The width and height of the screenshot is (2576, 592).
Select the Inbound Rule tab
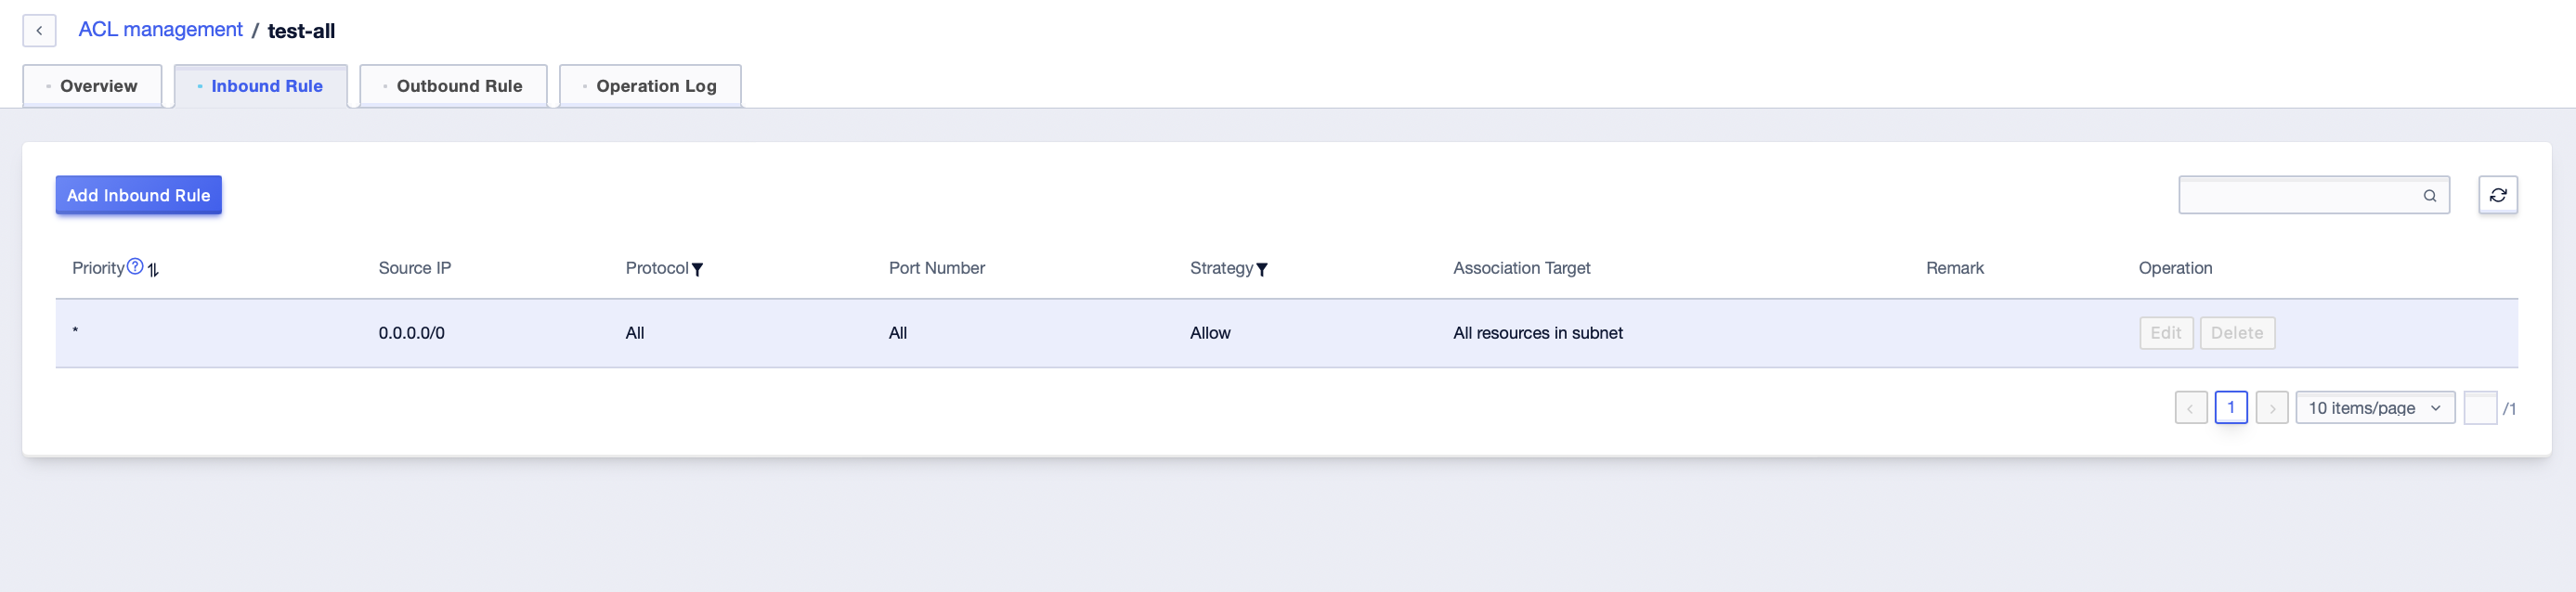[261, 86]
